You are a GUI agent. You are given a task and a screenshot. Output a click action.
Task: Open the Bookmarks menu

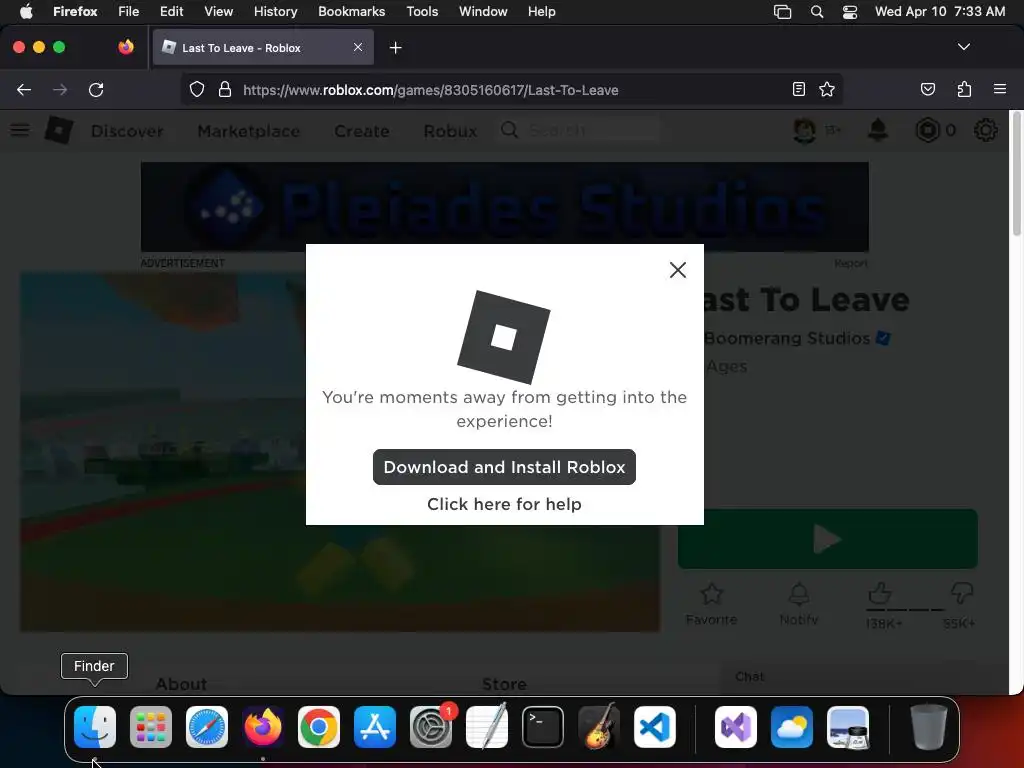[351, 12]
